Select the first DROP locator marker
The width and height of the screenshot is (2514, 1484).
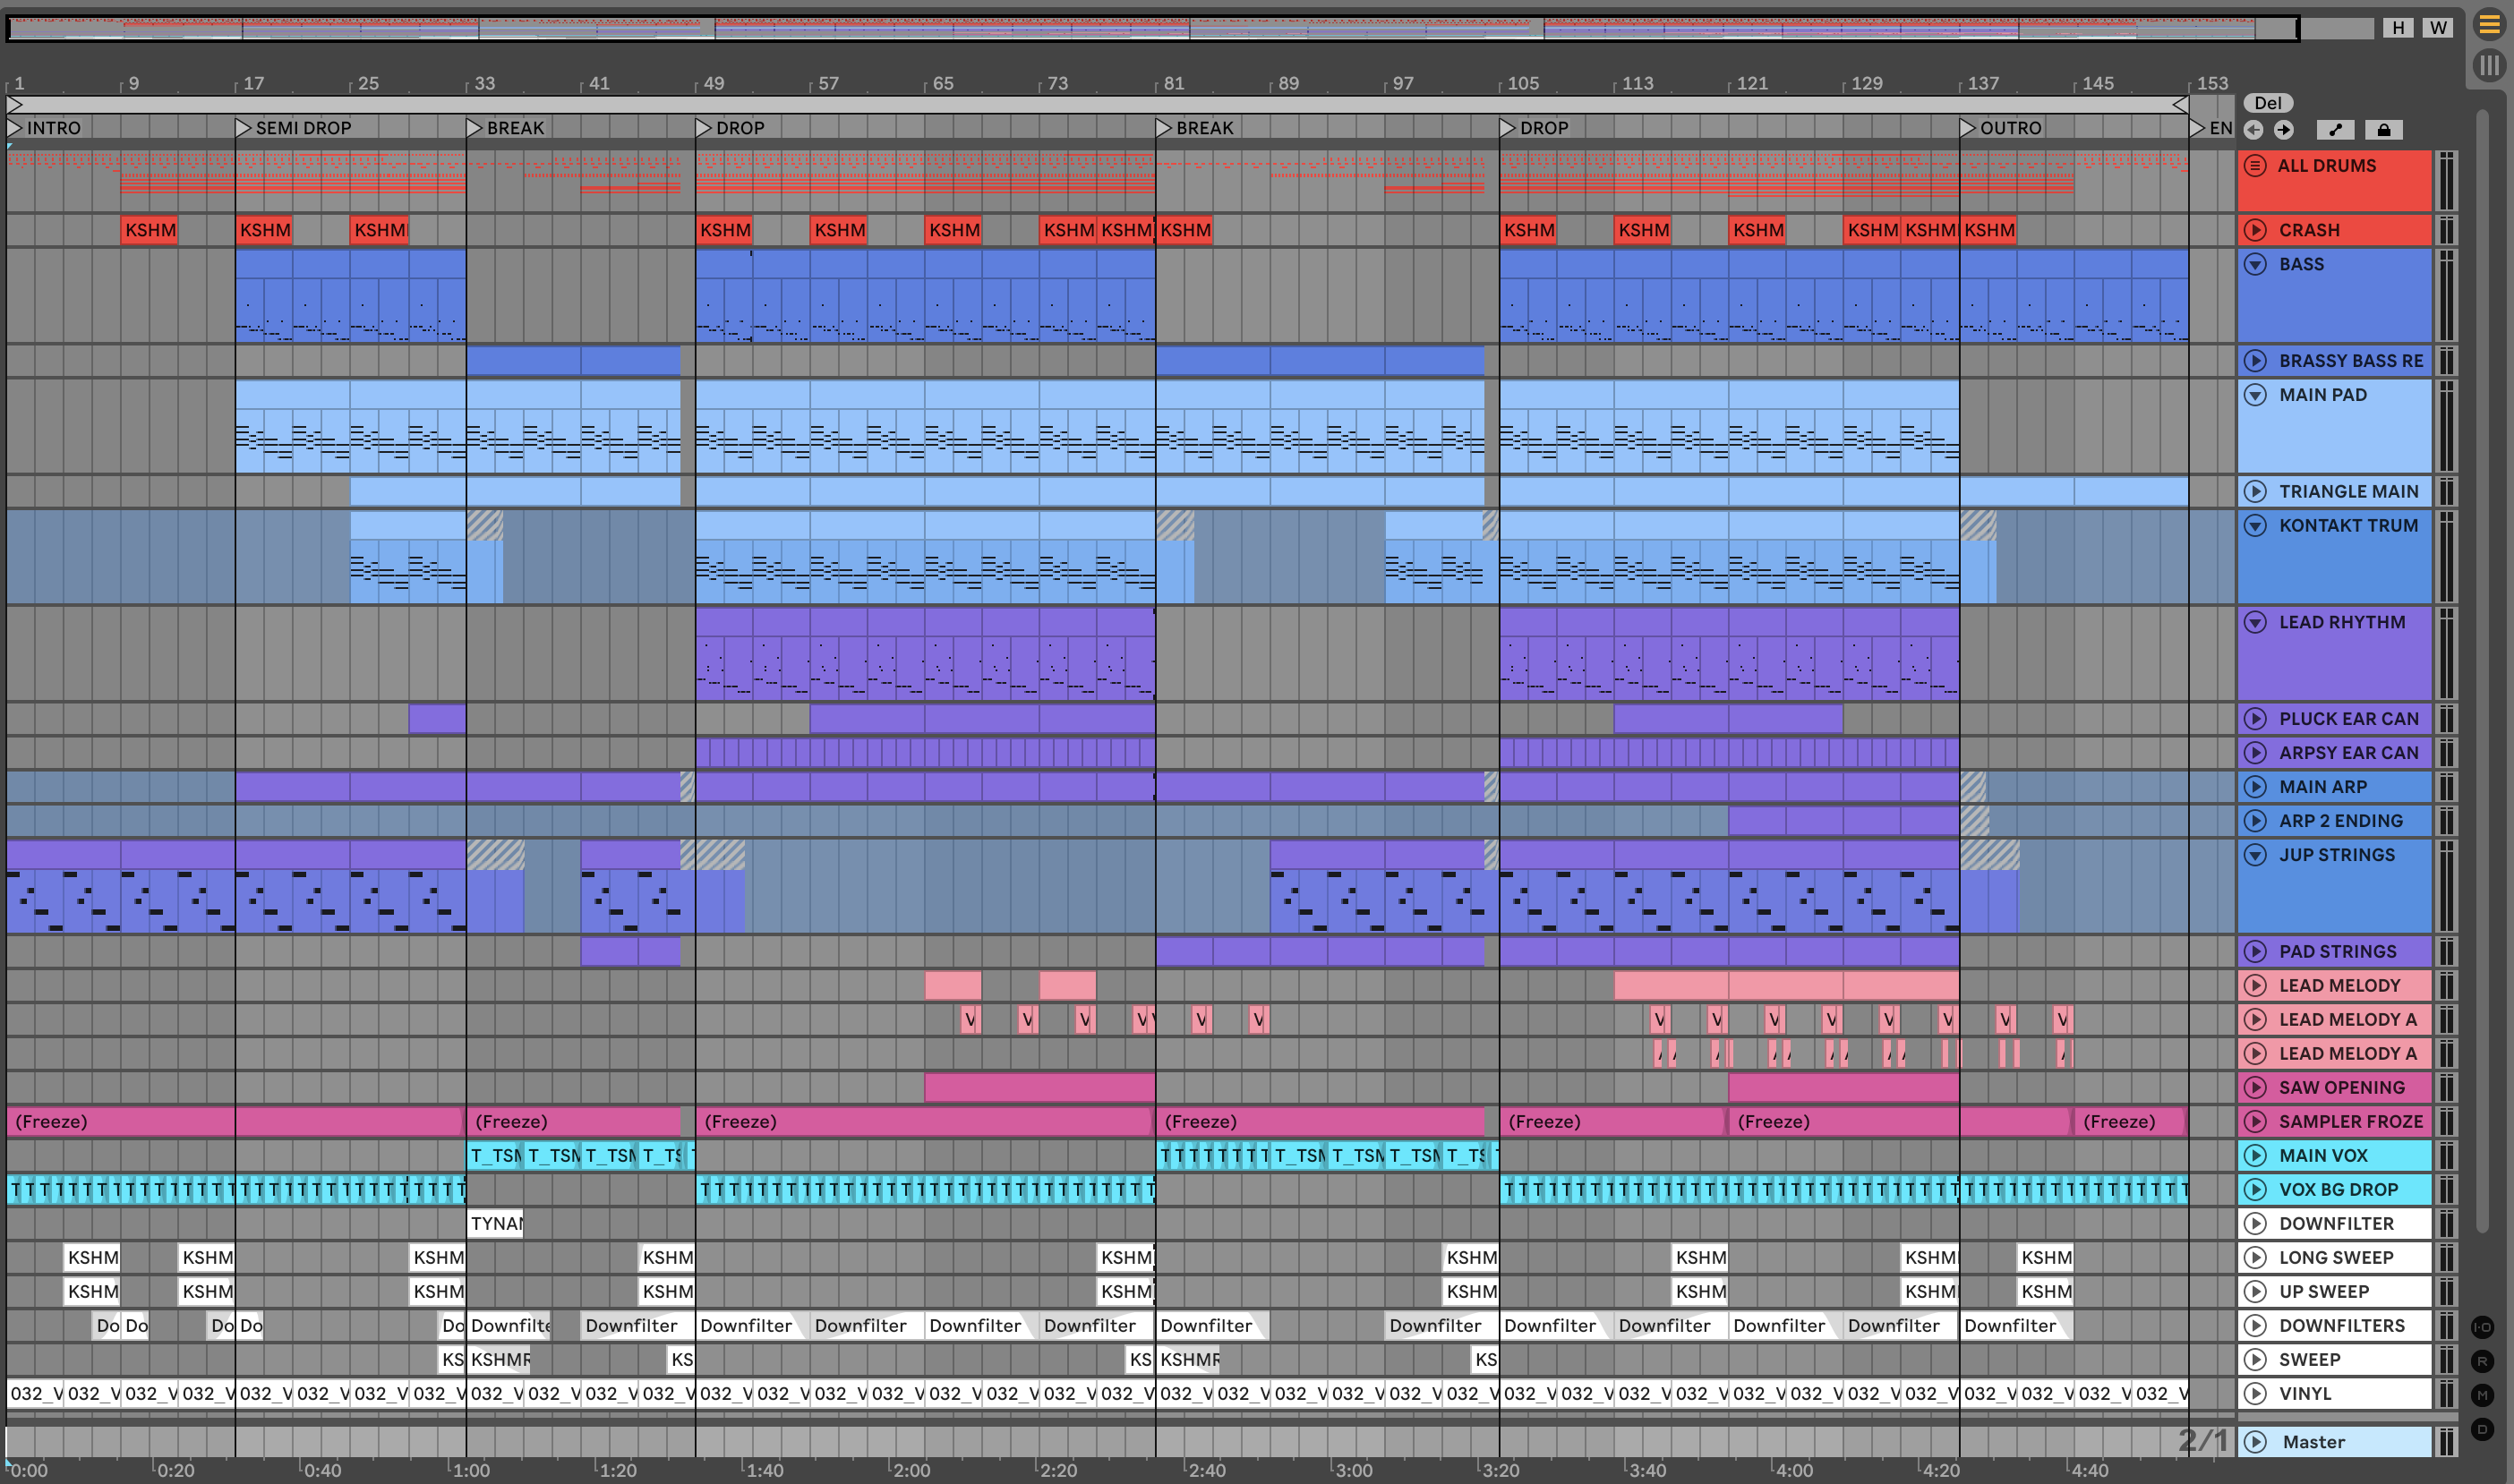(703, 128)
